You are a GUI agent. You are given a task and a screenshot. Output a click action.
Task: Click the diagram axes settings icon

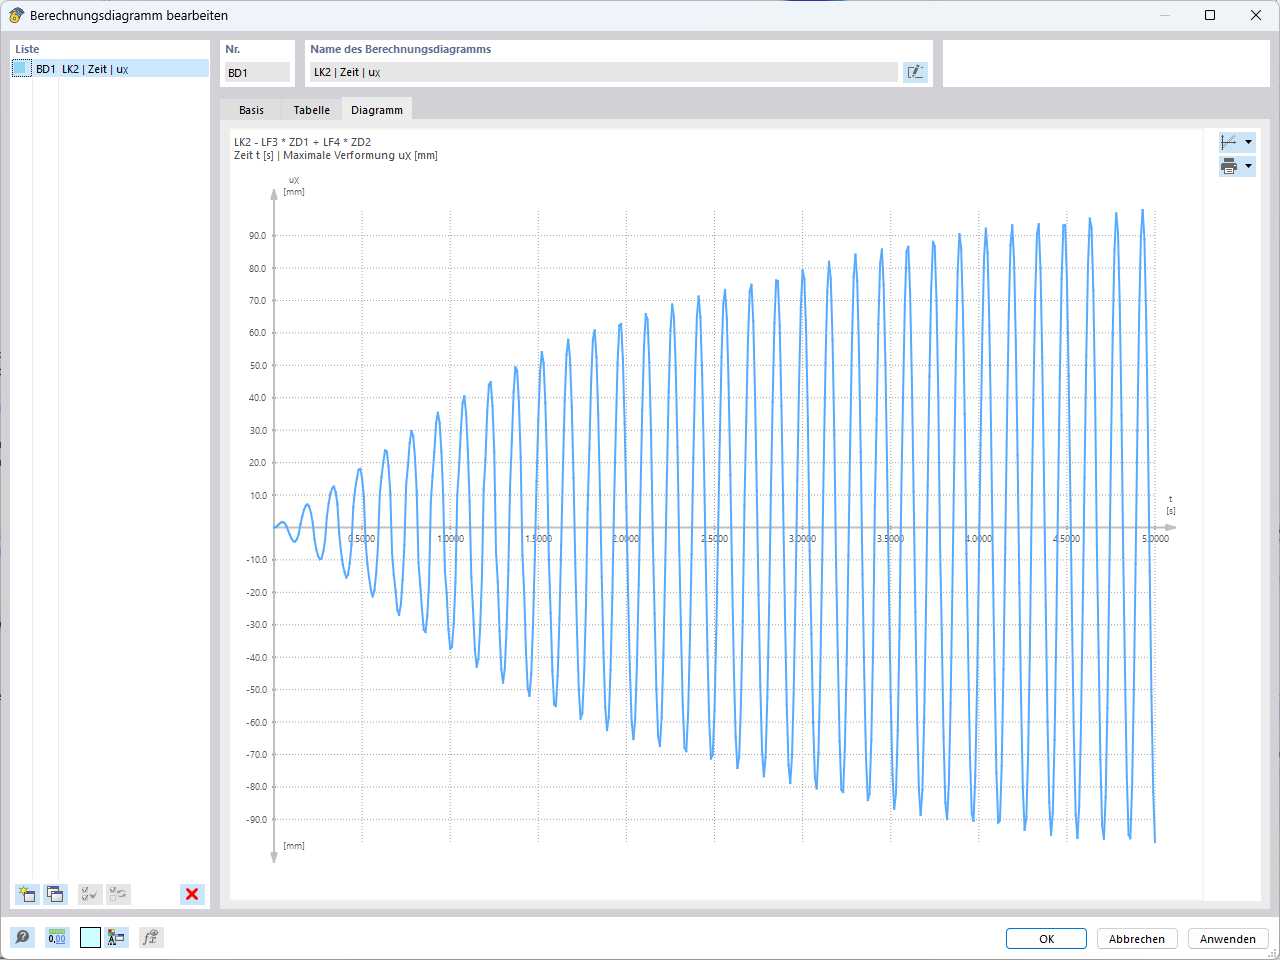(1229, 142)
